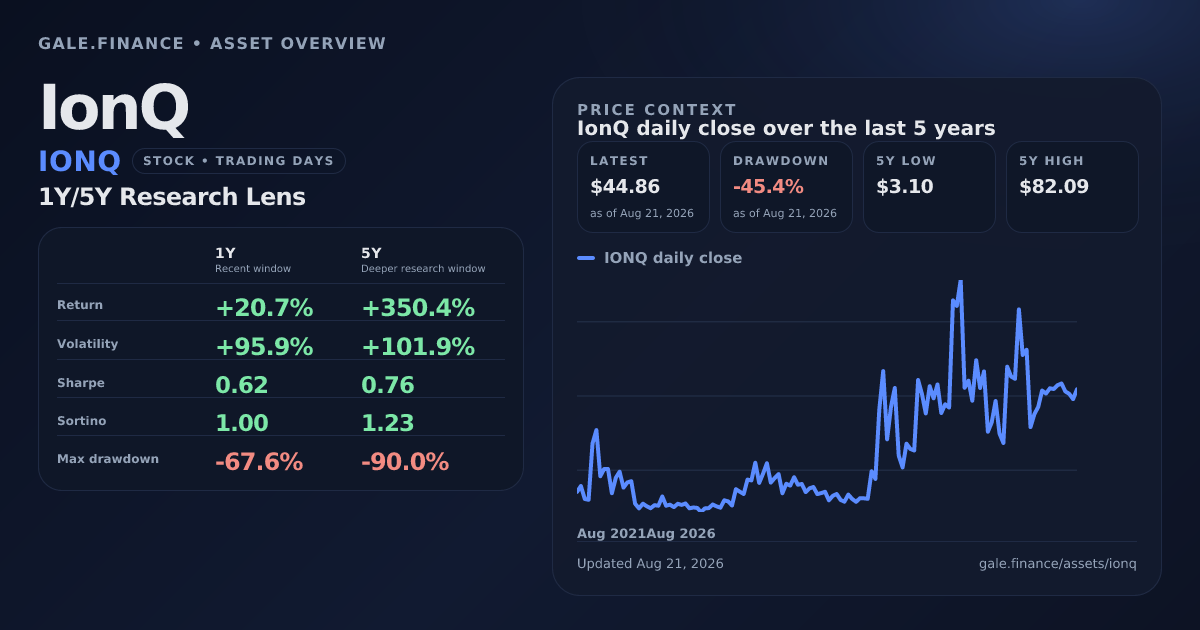The width and height of the screenshot is (1200, 630).
Task: Click the 1Y max drawdown -67.6%
Action: 259,462
